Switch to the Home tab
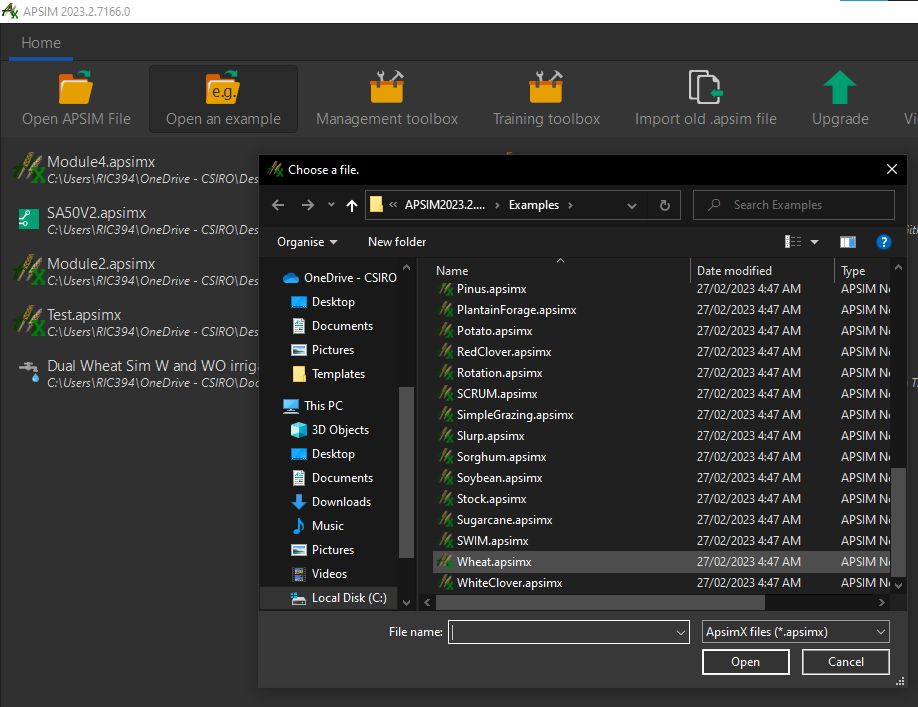 [x=41, y=43]
